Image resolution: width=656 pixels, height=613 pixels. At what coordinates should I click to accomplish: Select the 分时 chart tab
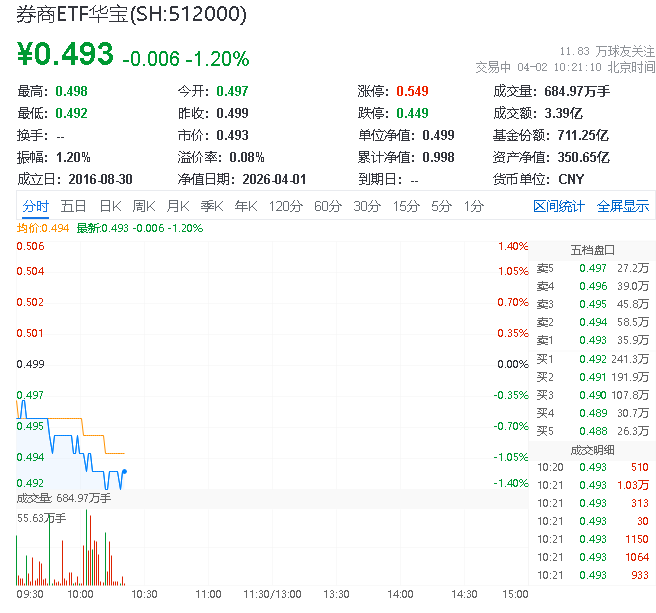tap(36, 206)
